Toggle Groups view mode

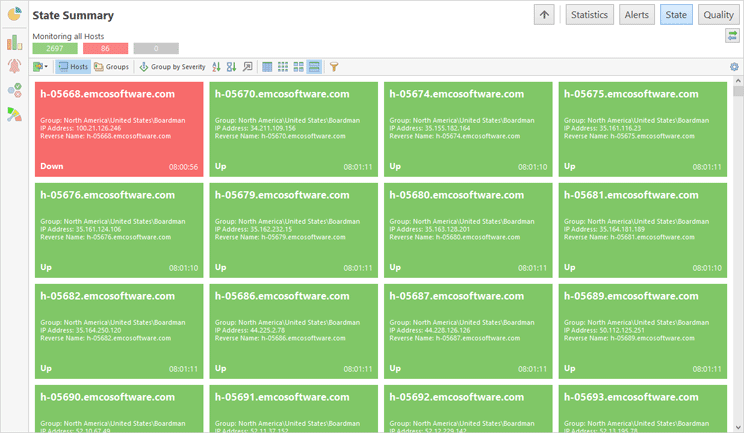click(x=111, y=67)
